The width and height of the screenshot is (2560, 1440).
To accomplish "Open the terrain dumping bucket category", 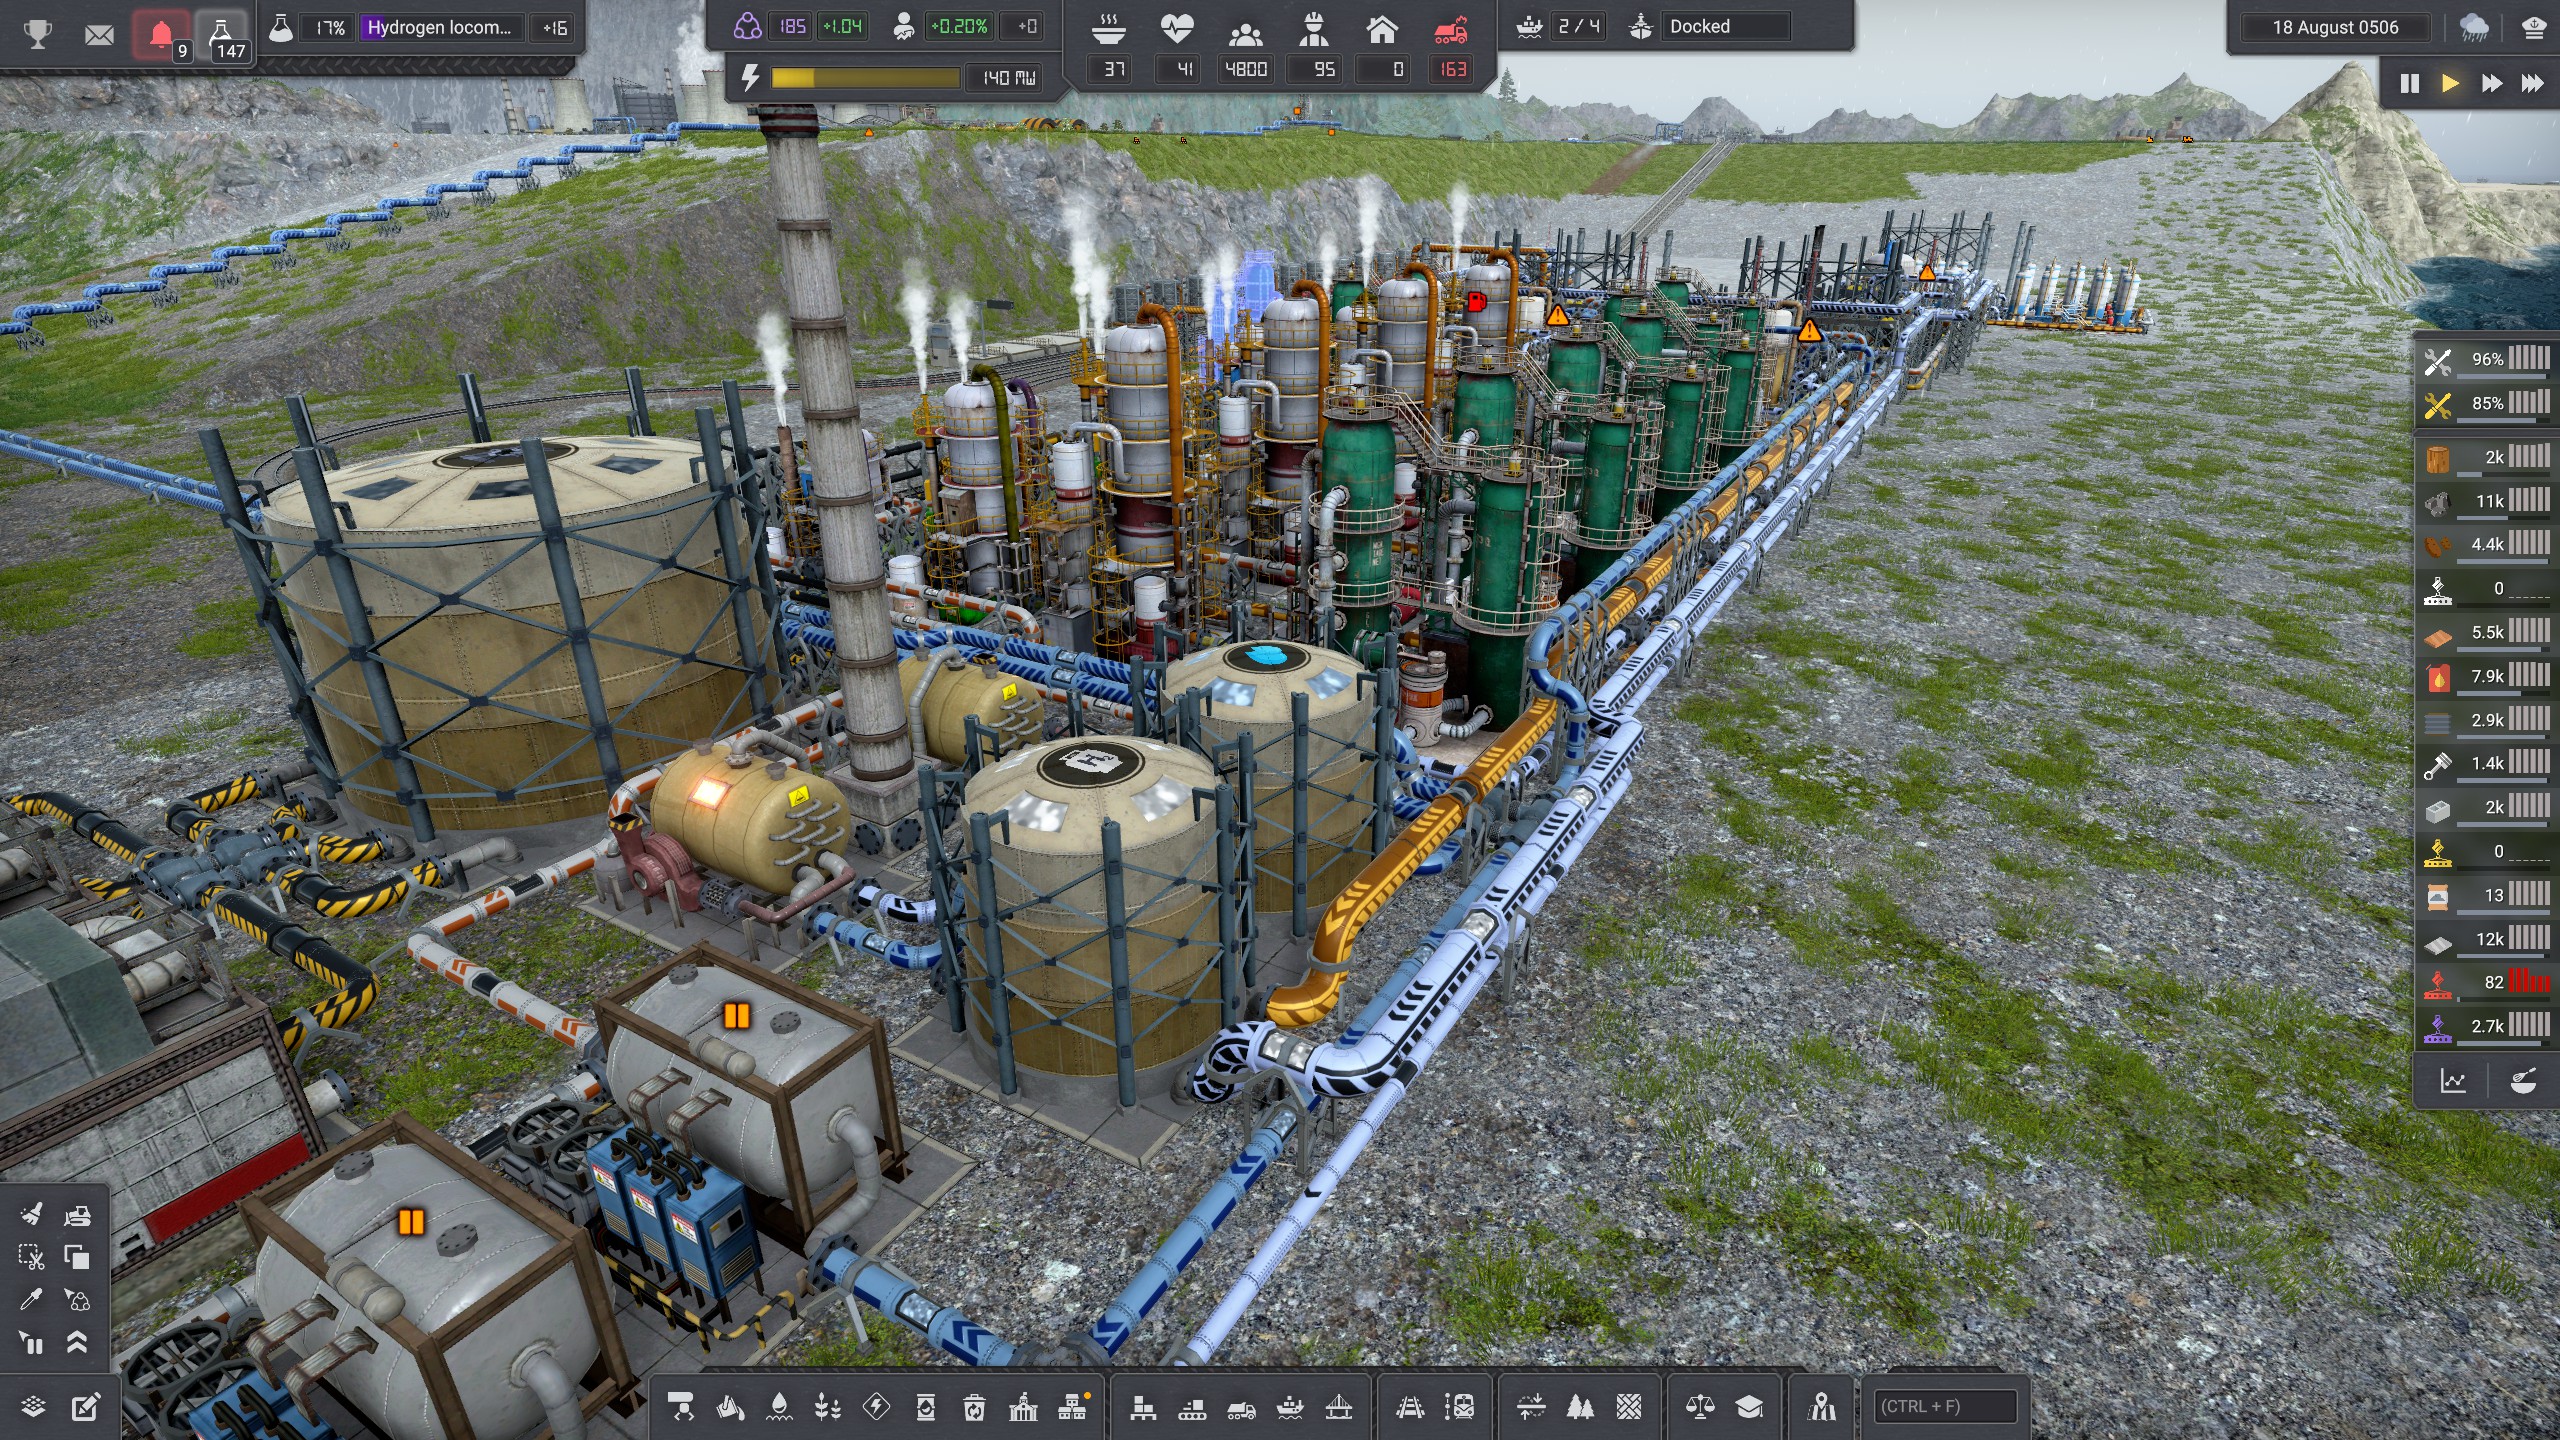I will tap(731, 1407).
